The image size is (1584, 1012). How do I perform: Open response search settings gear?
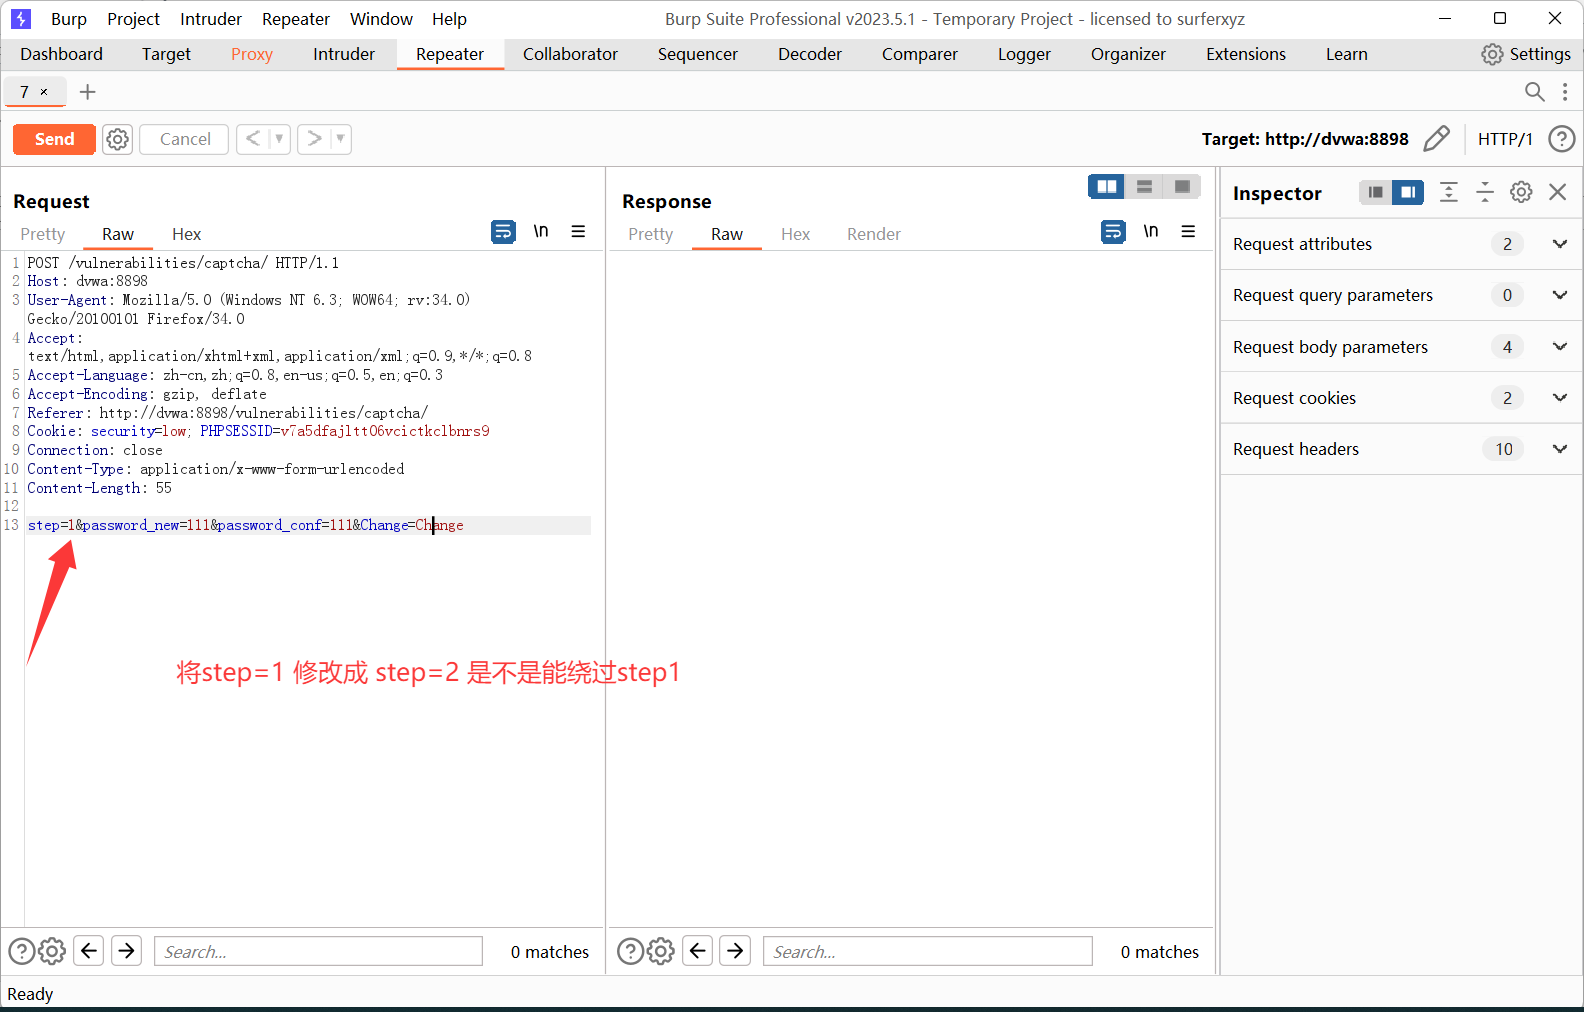pyautogui.click(x=661, y=951)
